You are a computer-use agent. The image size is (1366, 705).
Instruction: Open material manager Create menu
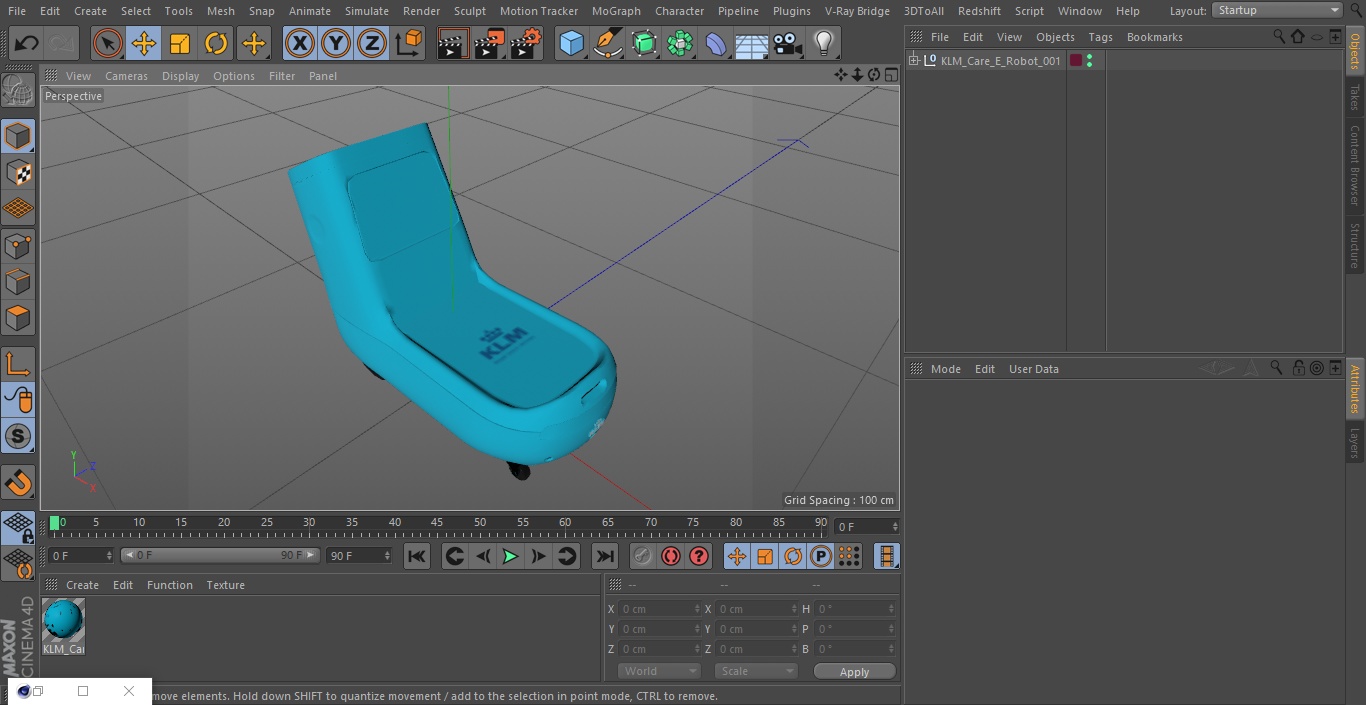point(82,585)
